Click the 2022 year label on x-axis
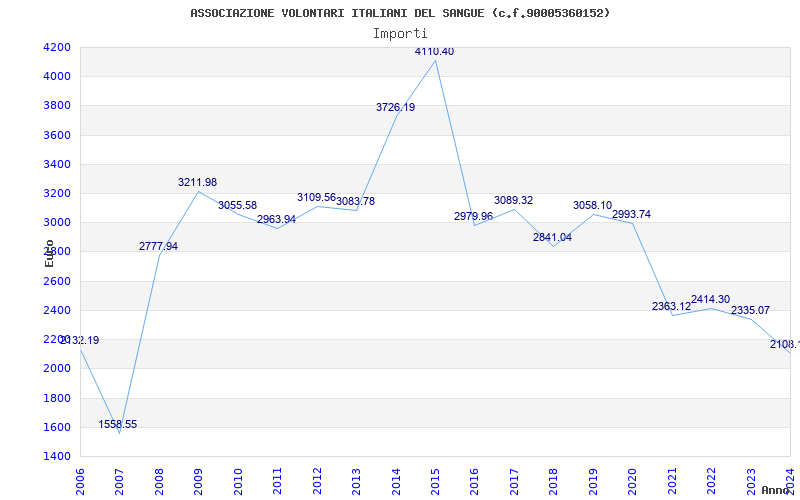 [712, 482]
